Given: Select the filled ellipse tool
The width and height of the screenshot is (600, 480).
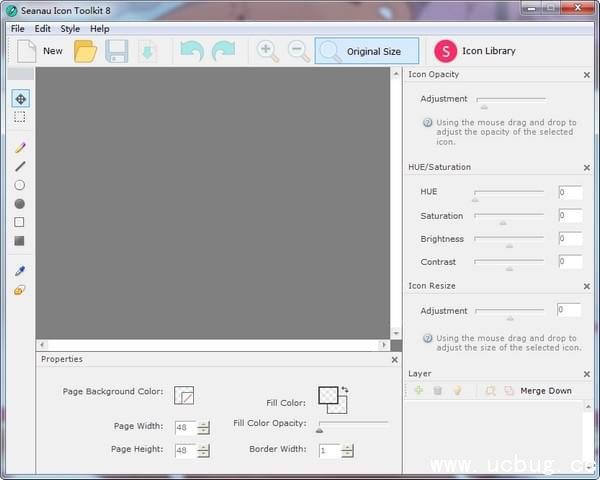Looking at the screenshot, I should (x=20, y=204).
